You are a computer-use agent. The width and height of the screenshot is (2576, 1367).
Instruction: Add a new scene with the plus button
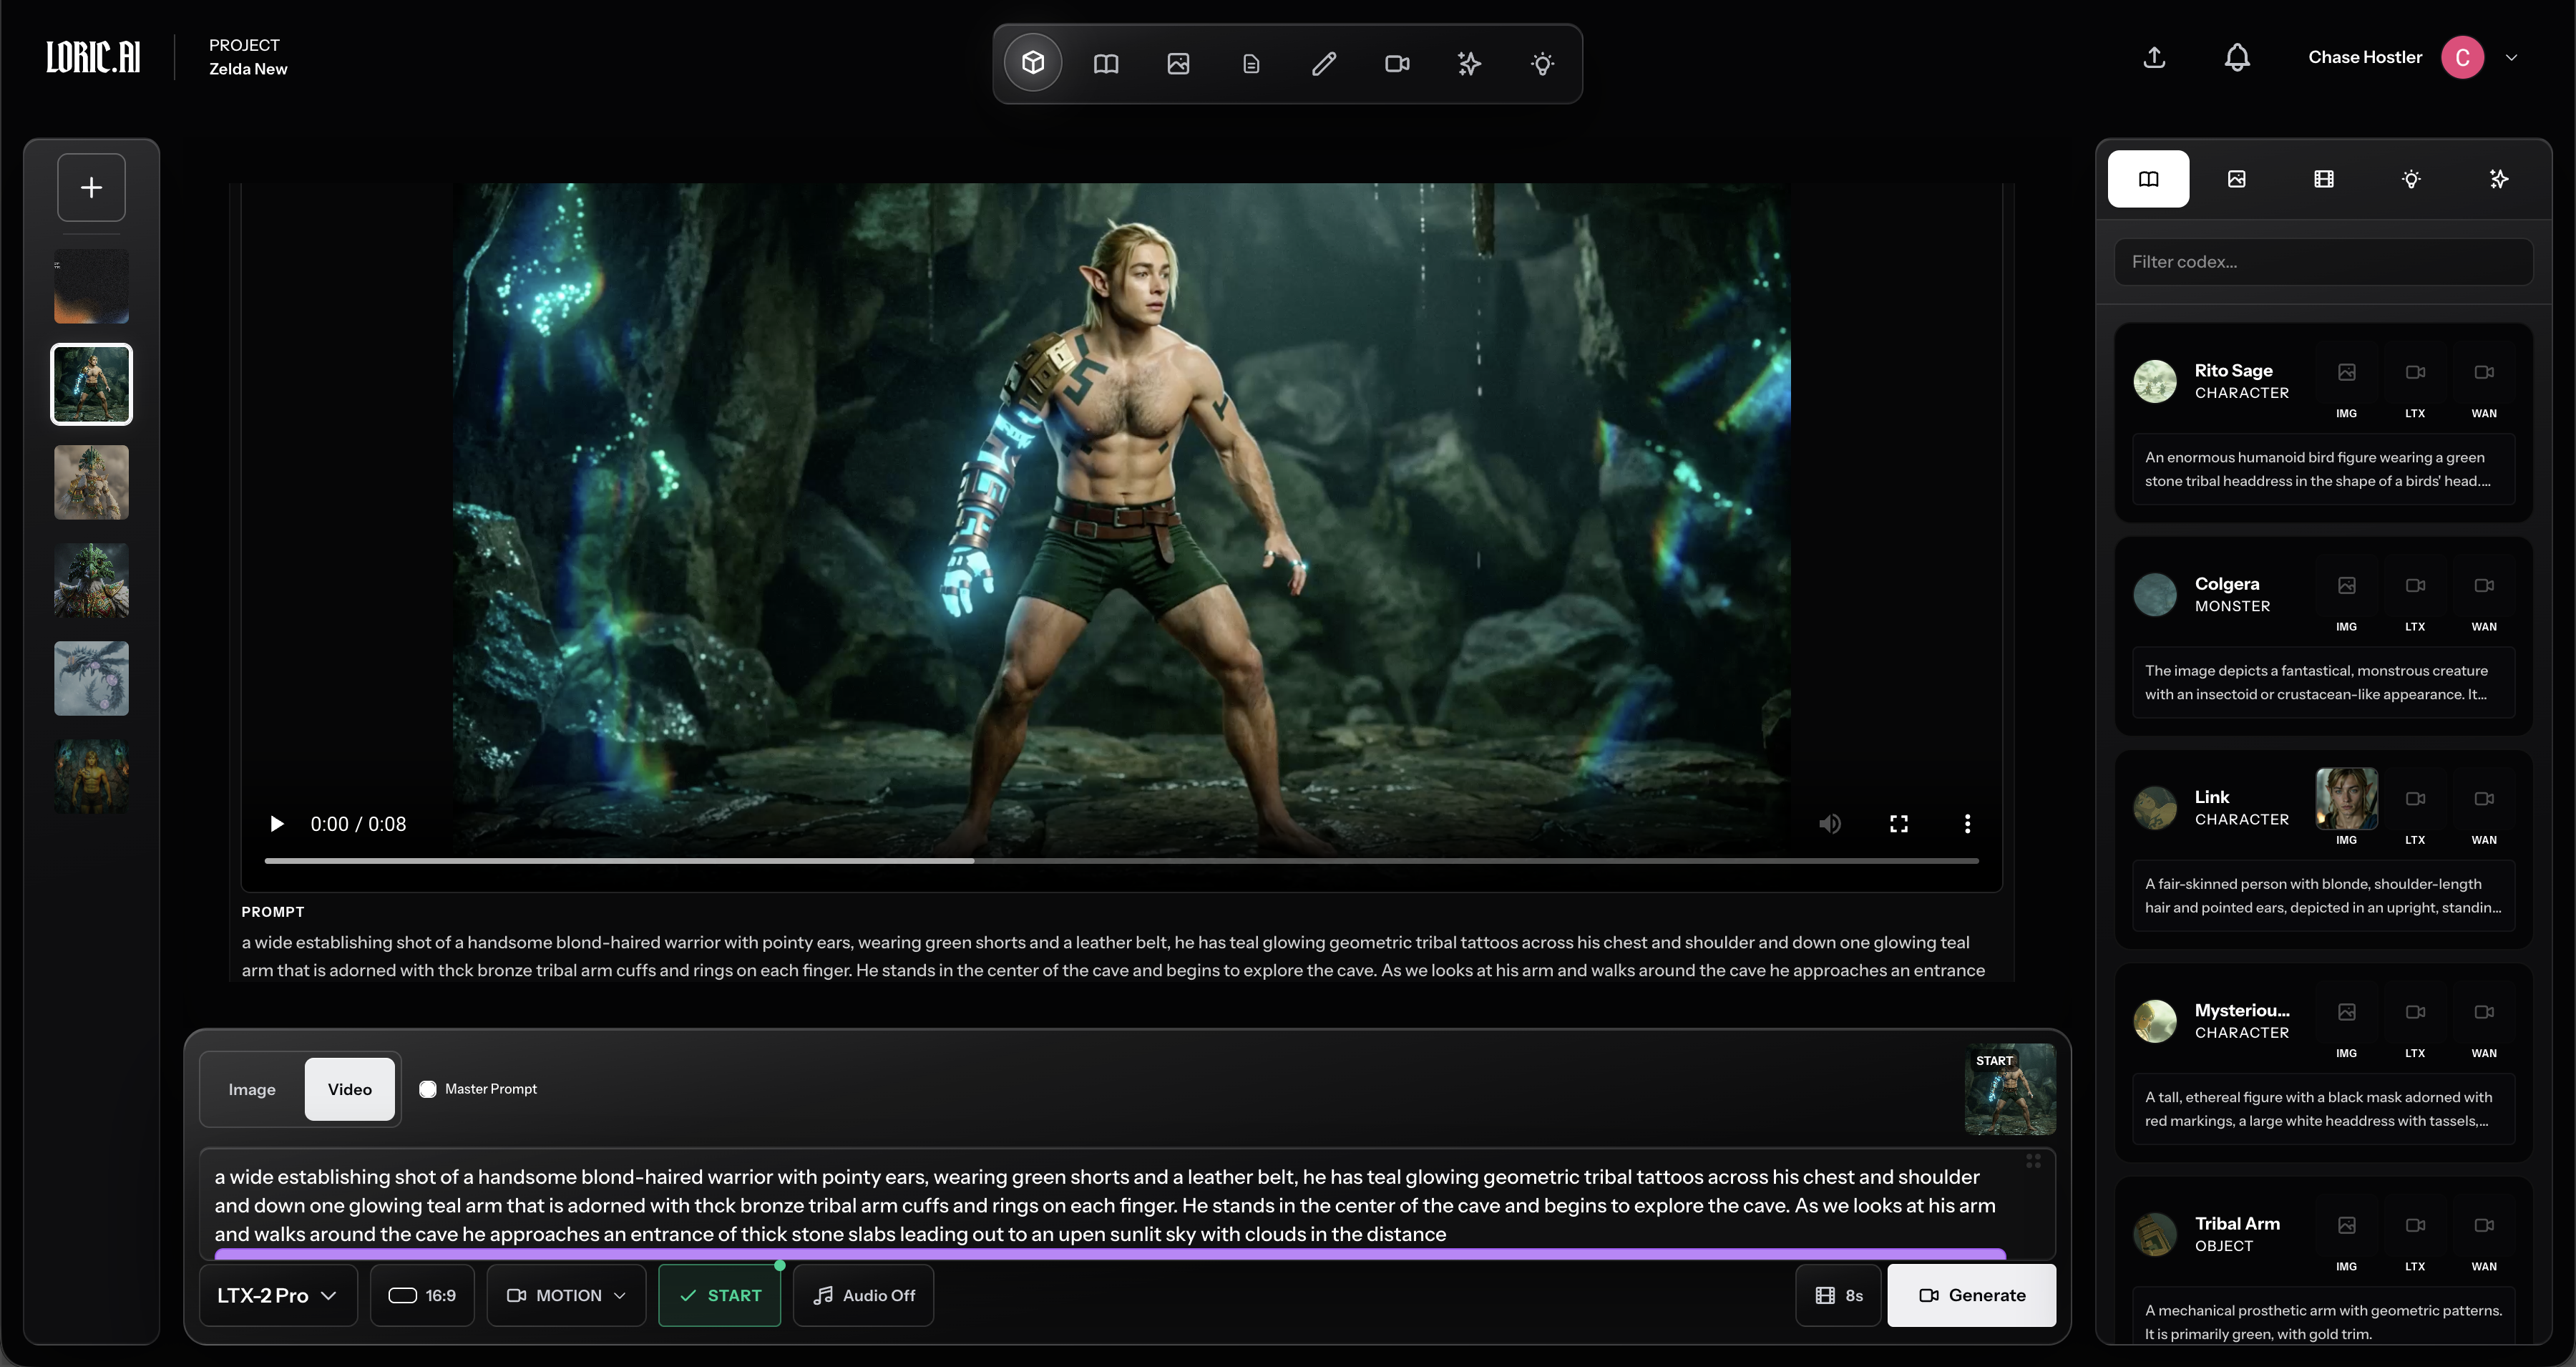(91, 187)
